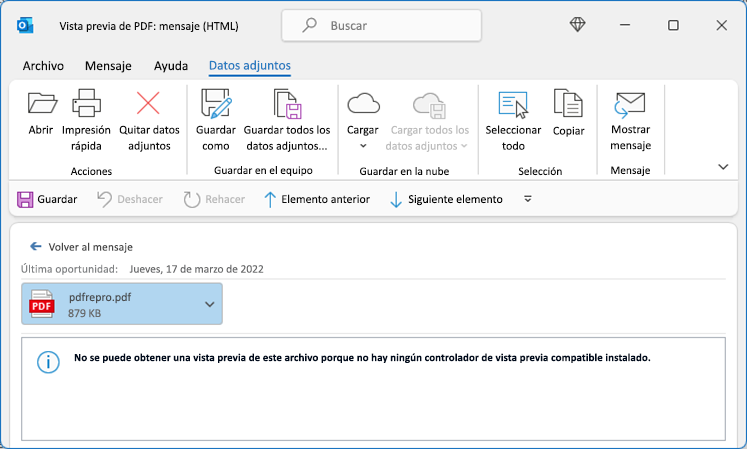The height and width of the screenshot is (449, 747).
Task: Expand Cargar todos los datos adjuntos arrow
Action: [x=464, y=146]
